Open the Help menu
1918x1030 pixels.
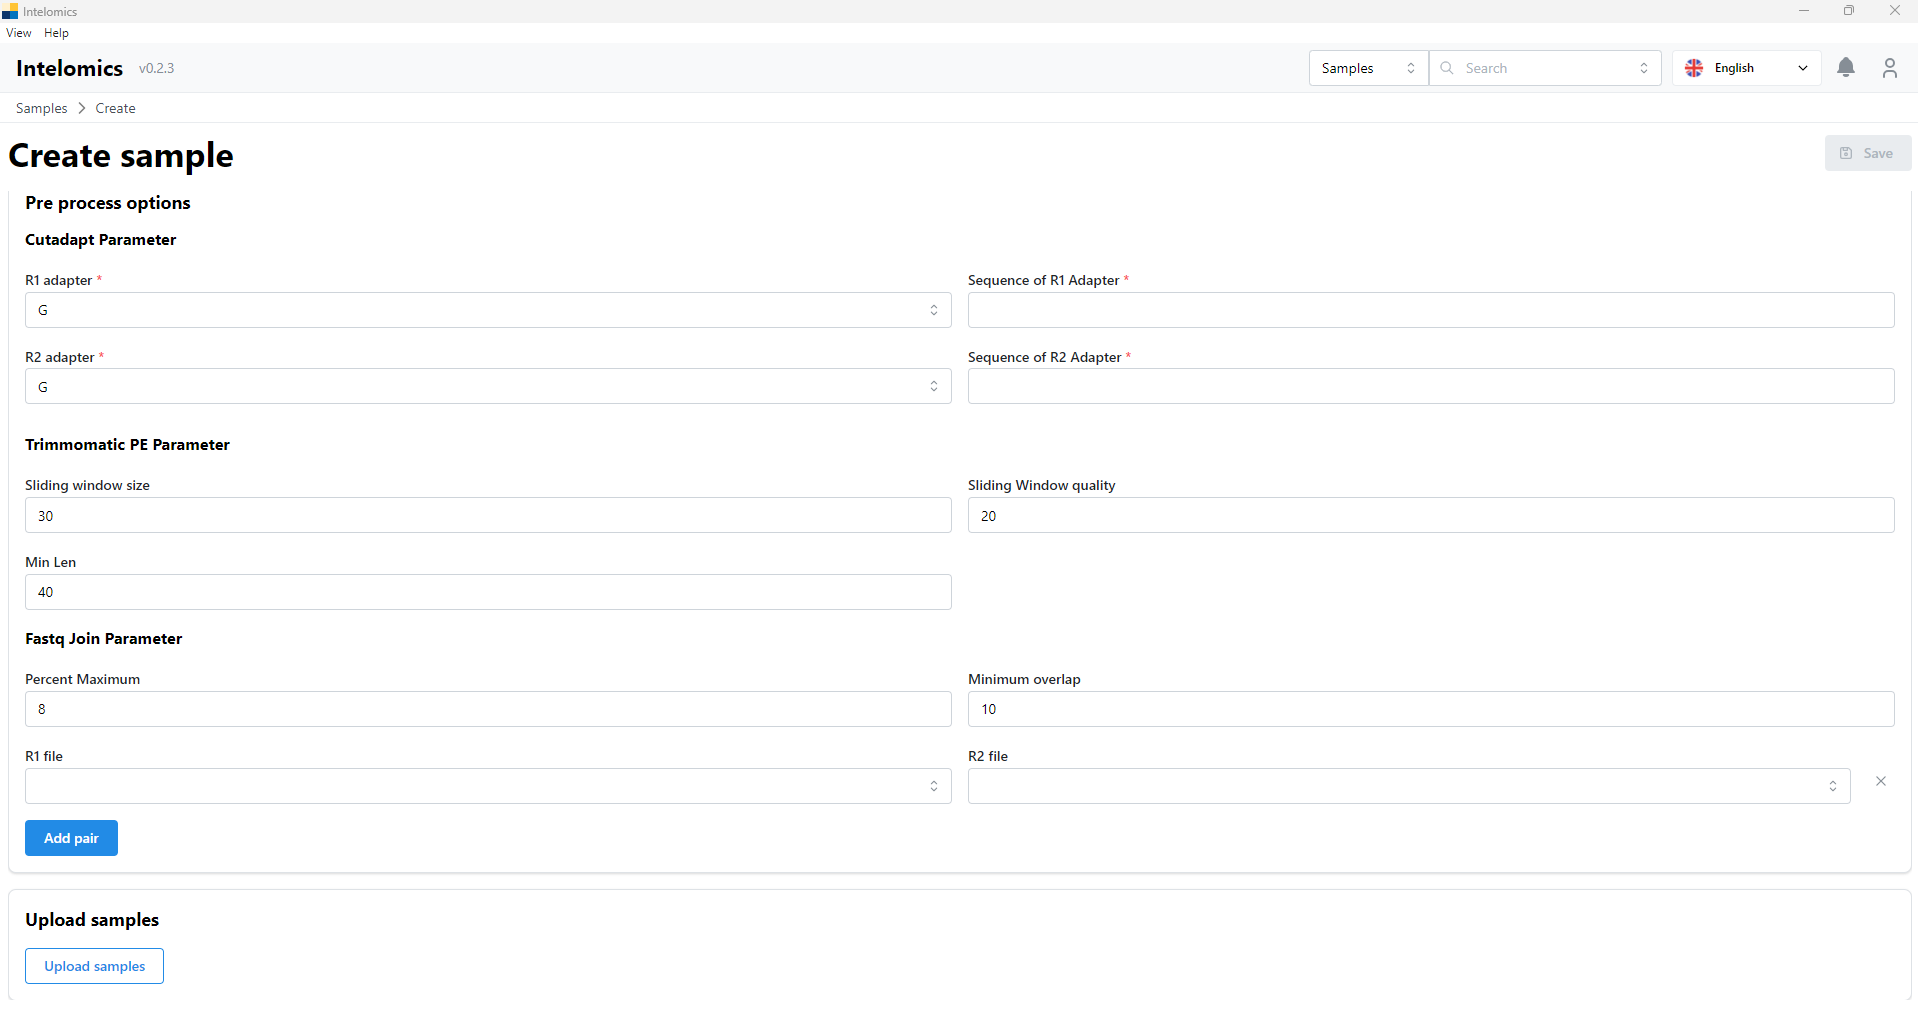click(56, 33)
